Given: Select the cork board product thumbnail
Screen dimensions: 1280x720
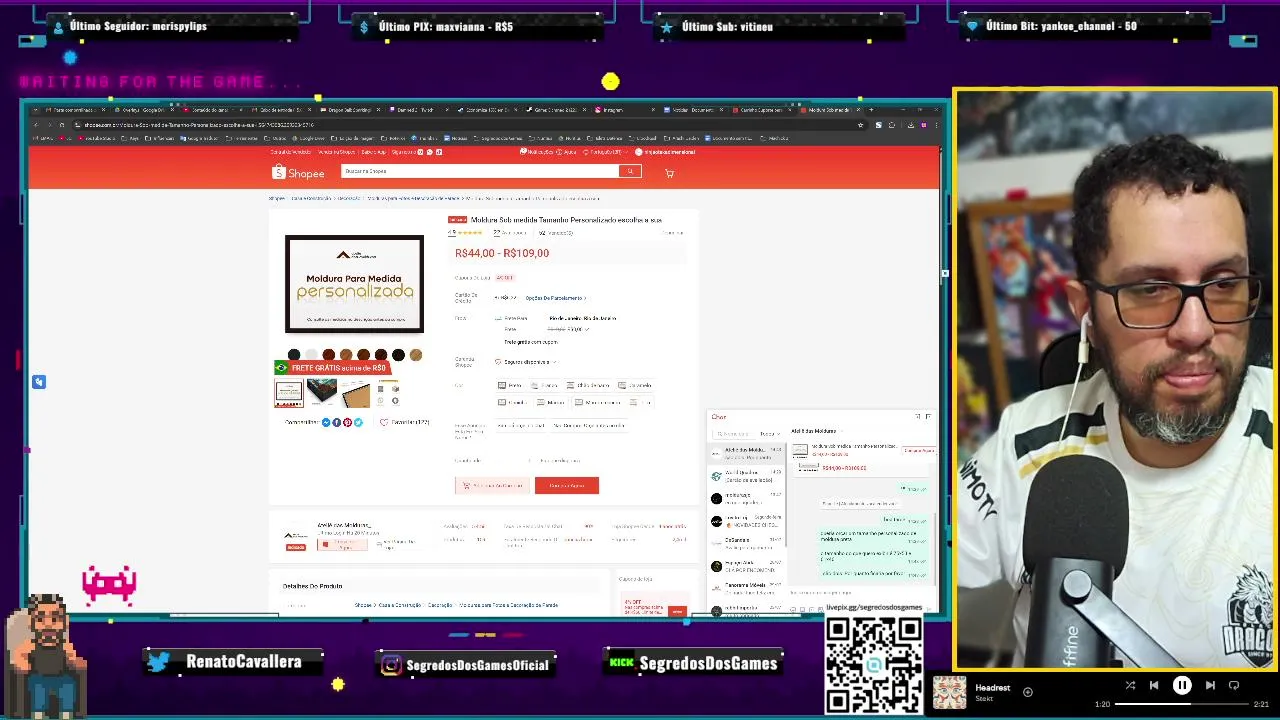Looking at the screenshot, I should (x=355, y=394).
